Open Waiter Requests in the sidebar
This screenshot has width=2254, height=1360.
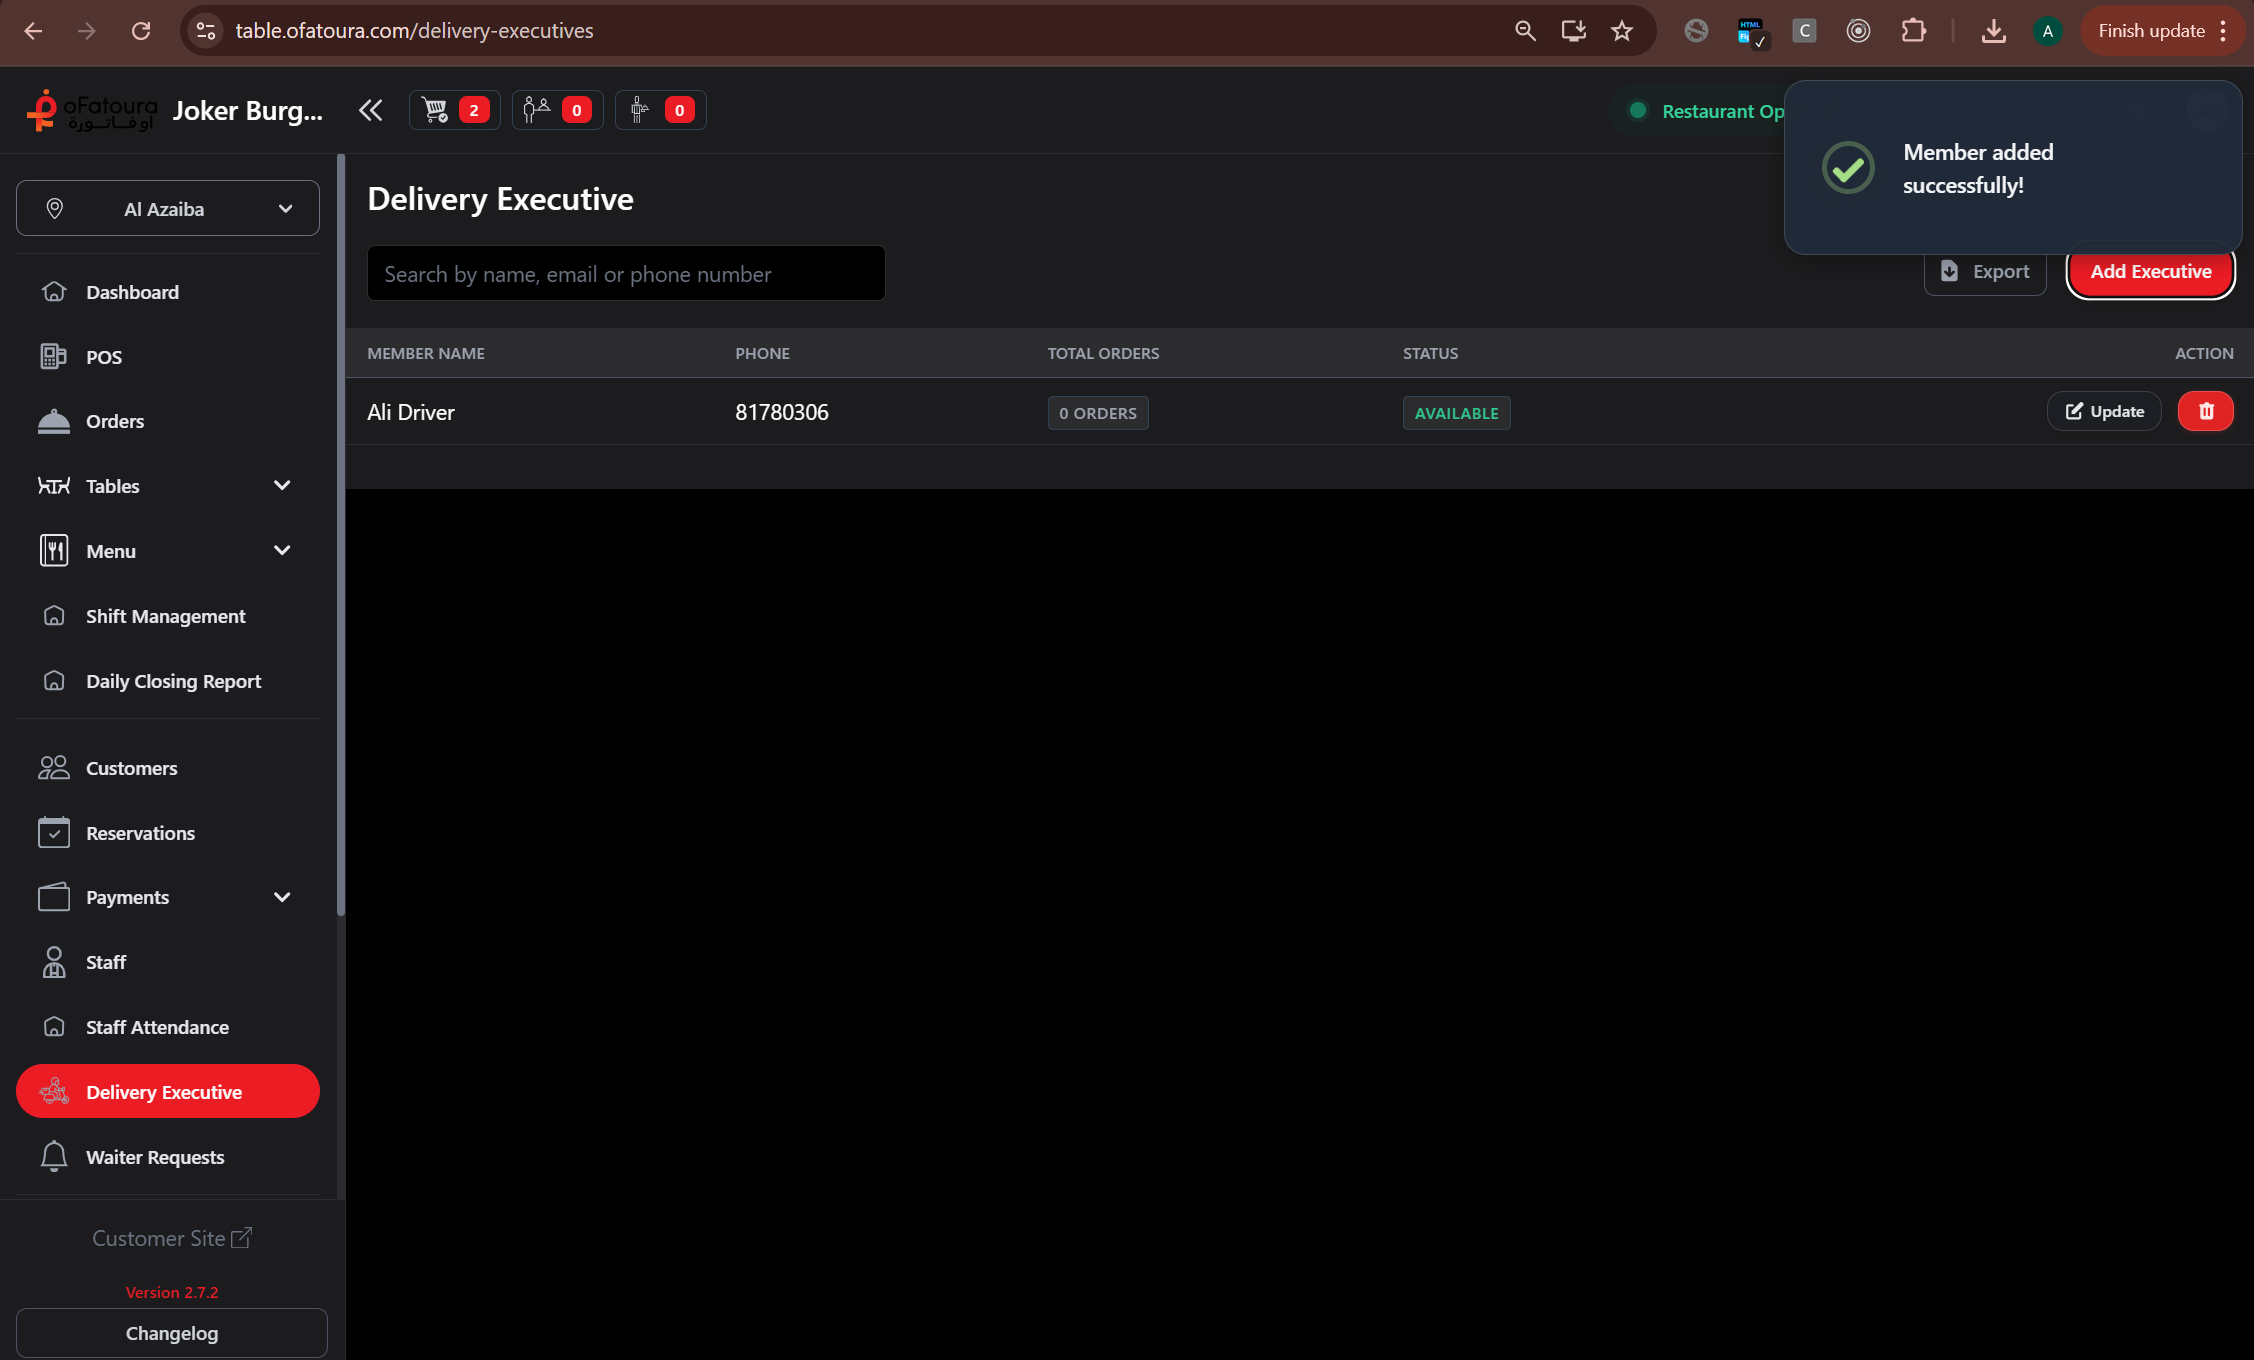coord(155,1157)
